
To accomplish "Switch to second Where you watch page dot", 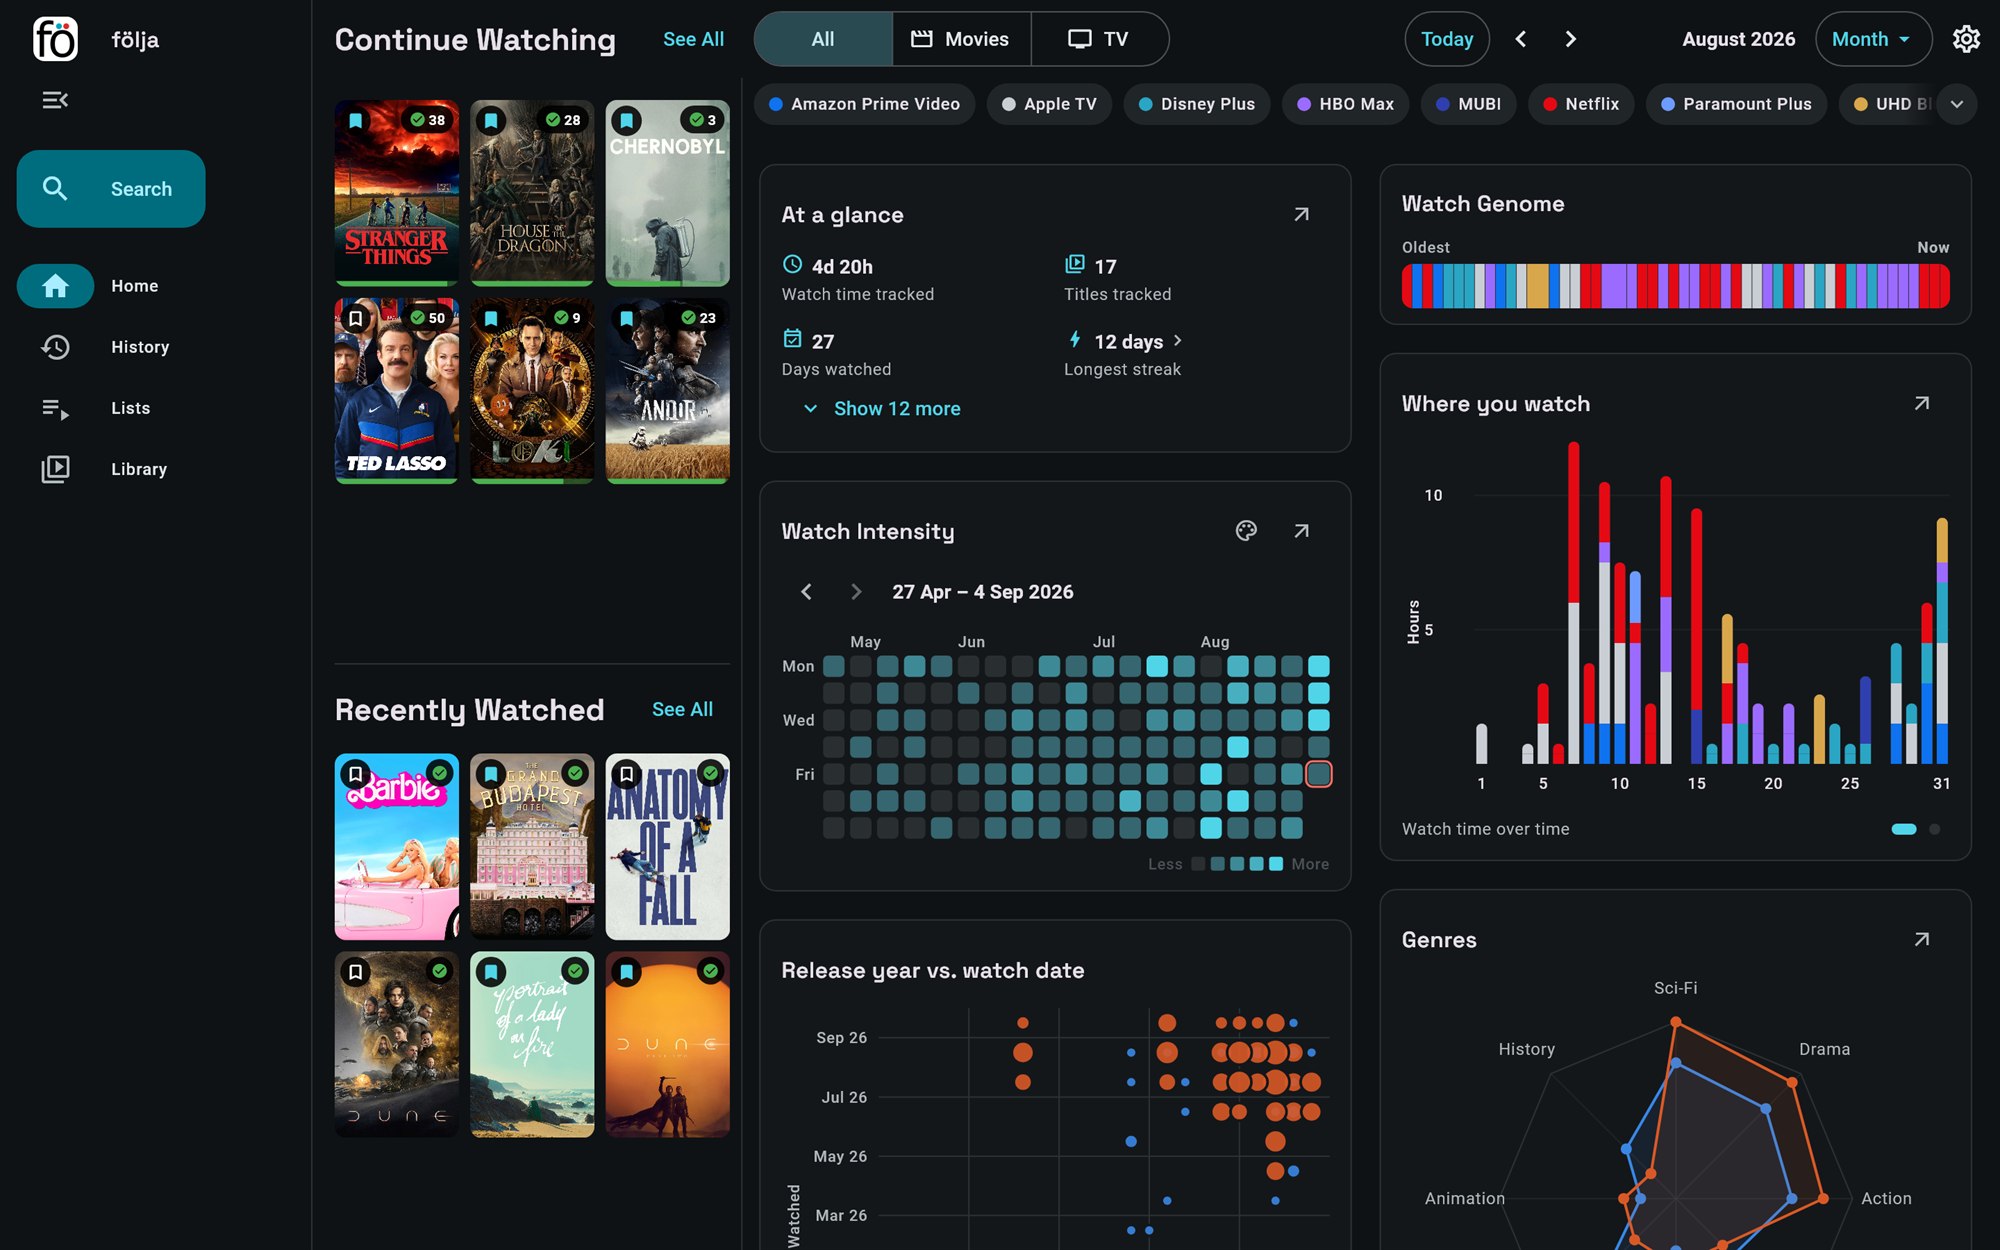I will [1934, 829].
